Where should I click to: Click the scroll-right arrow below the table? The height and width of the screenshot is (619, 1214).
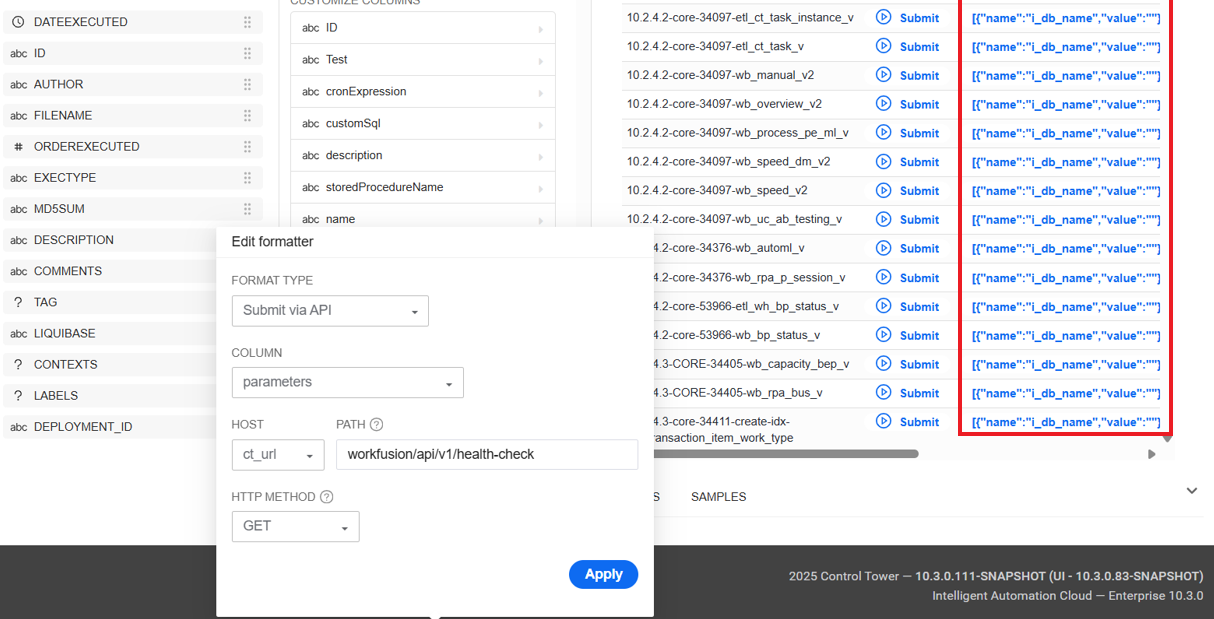tap(1151, 454)
